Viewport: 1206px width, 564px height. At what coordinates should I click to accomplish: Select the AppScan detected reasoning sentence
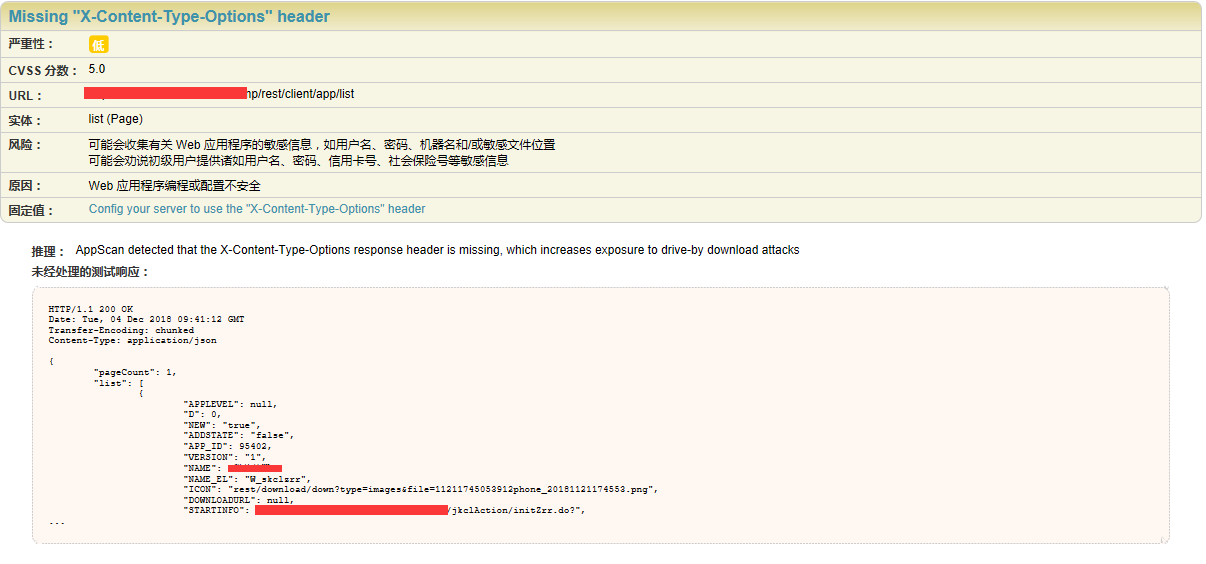tap(438, 250)
